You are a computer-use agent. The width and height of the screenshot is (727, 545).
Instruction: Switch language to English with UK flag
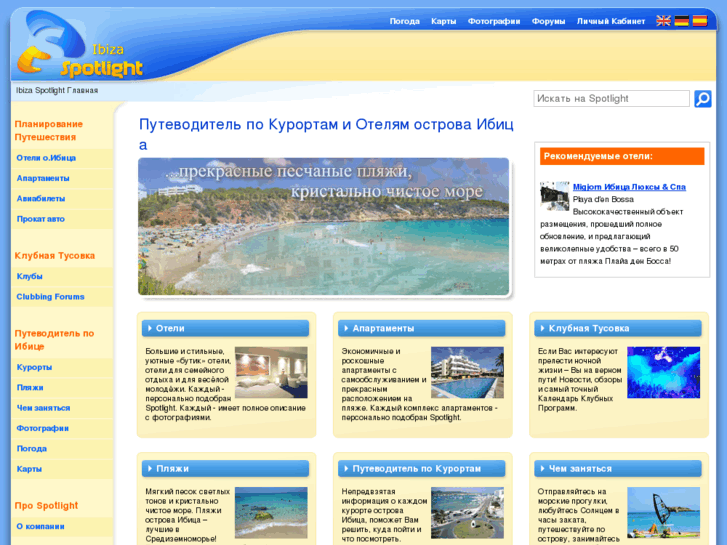[x=663, y=21]
